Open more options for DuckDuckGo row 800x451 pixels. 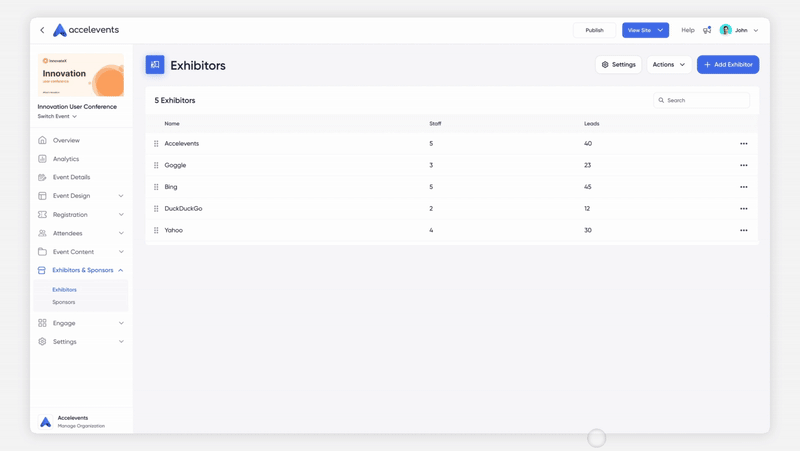click(x=744, y=209)
